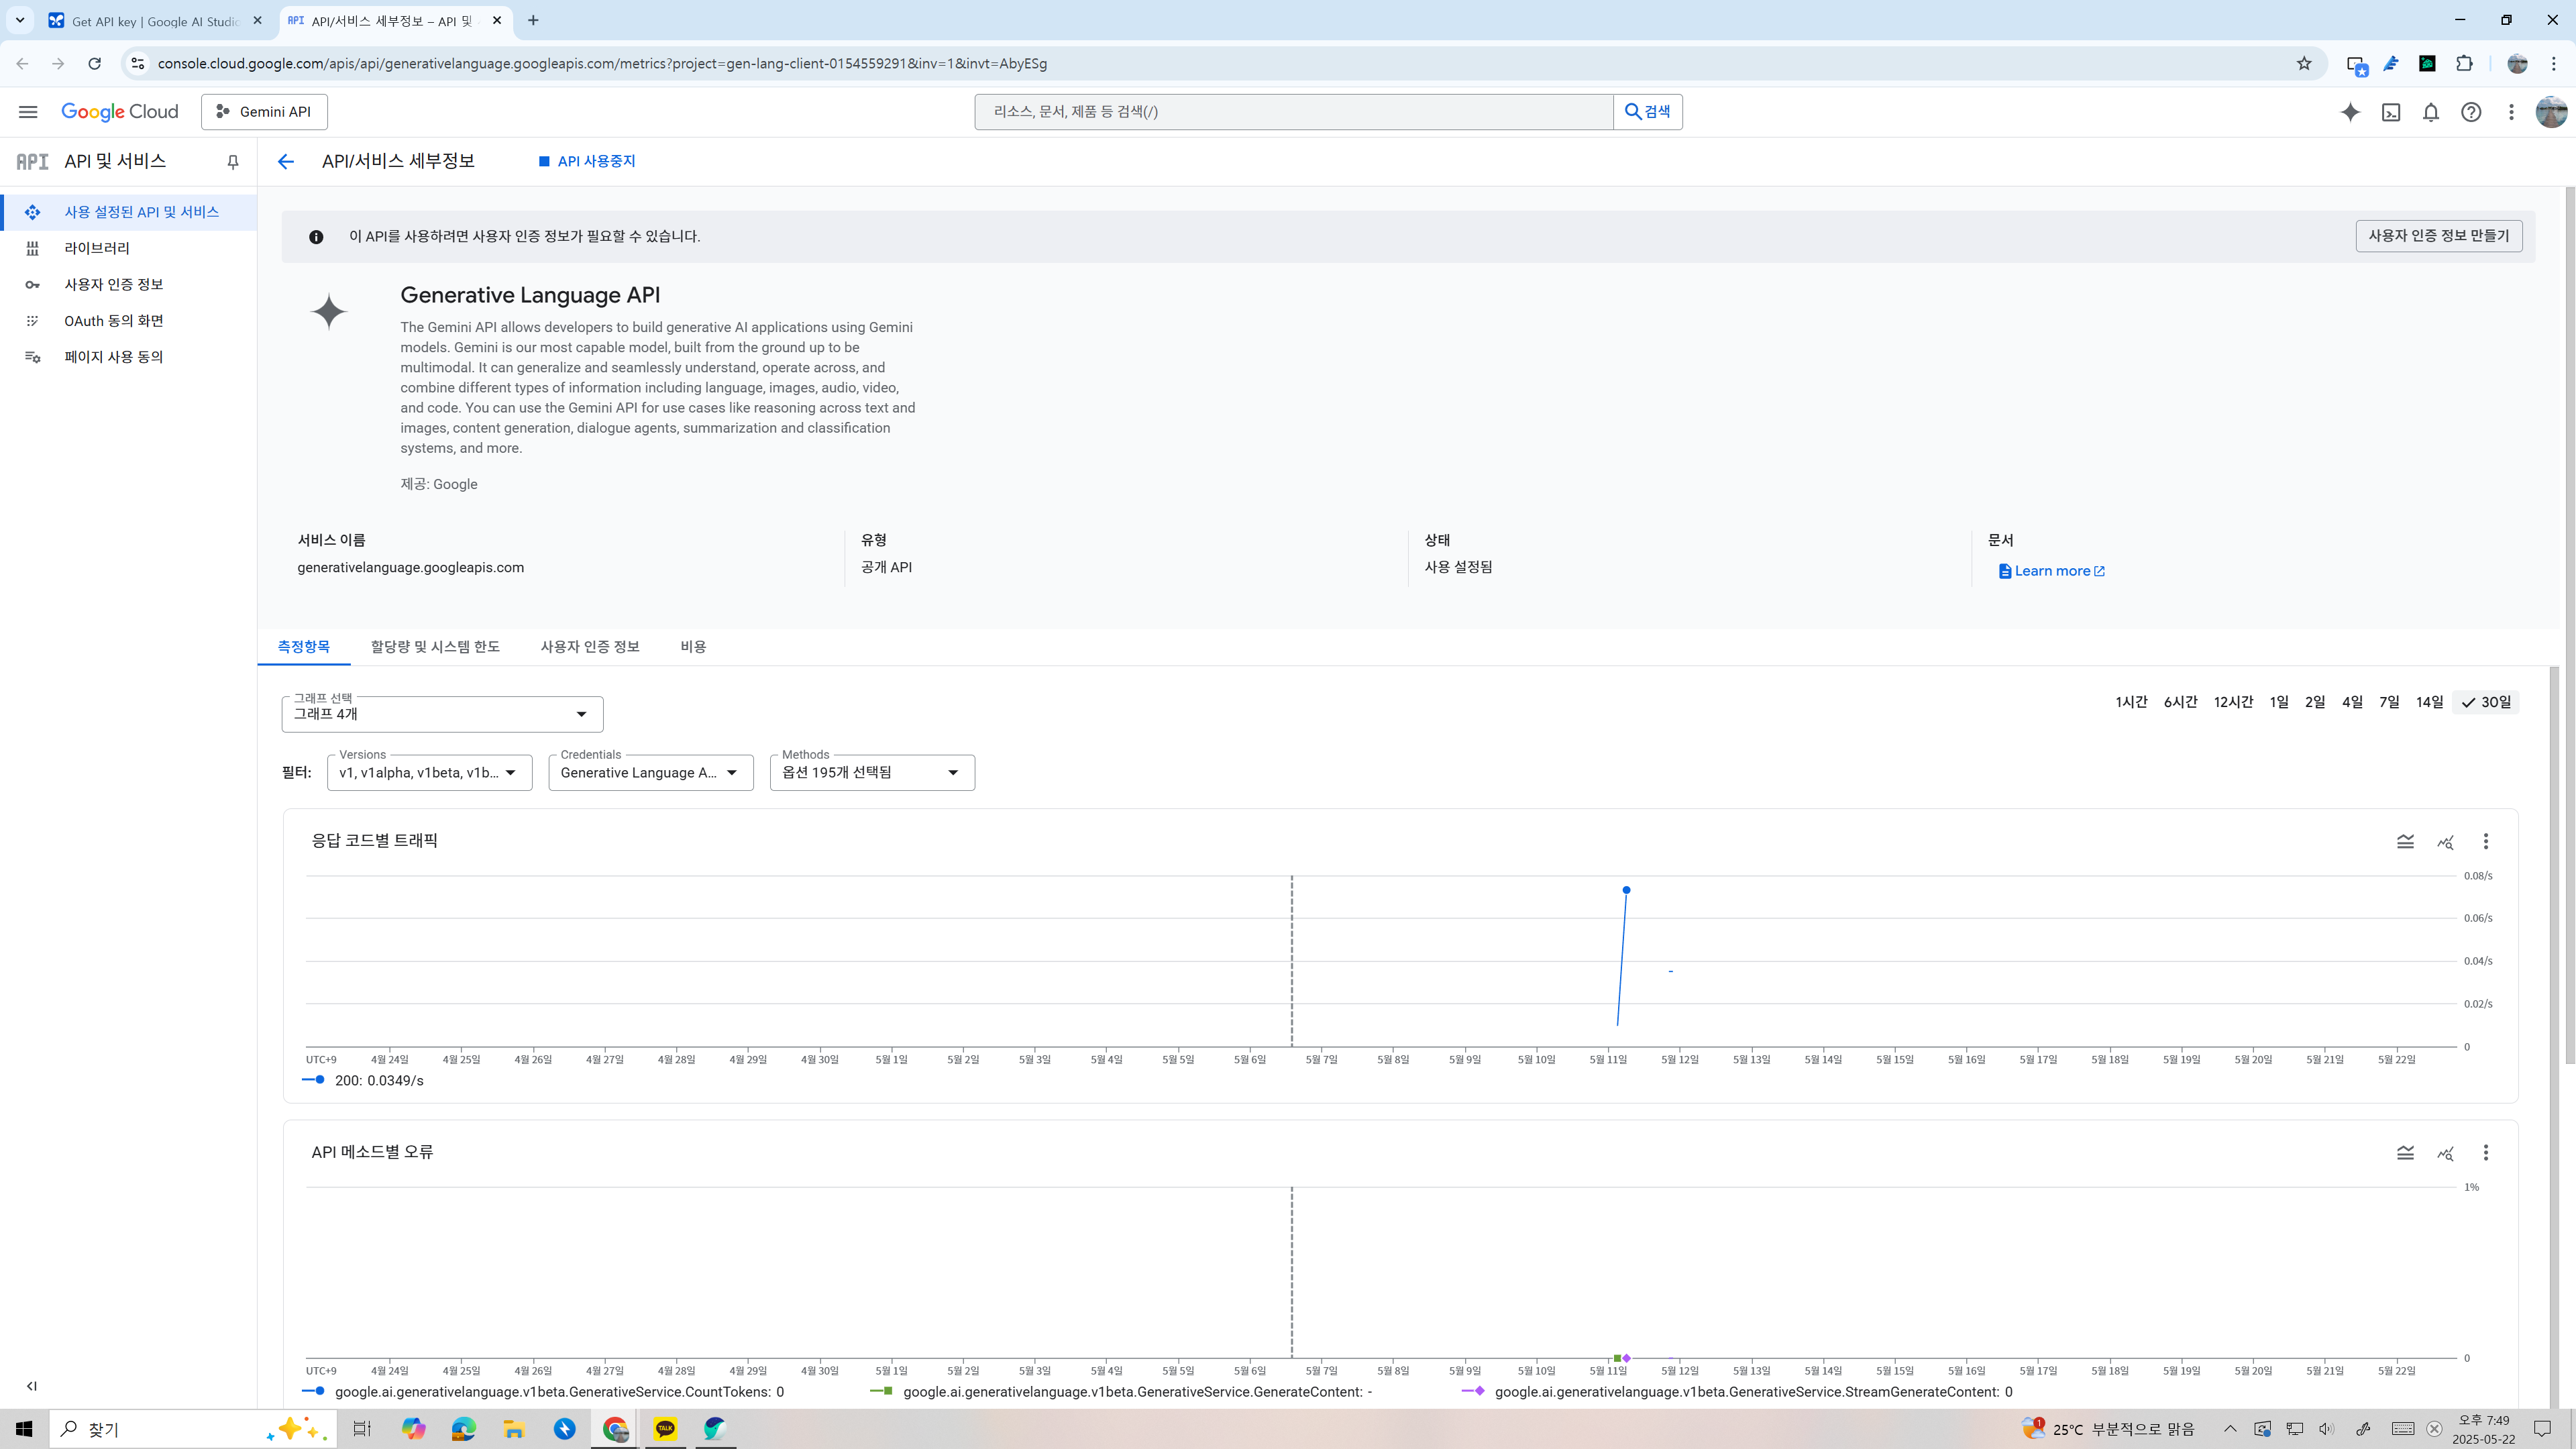Toggle legend on API method errors chart
This screenshot has height=1449, width=2576.
2405,1153
